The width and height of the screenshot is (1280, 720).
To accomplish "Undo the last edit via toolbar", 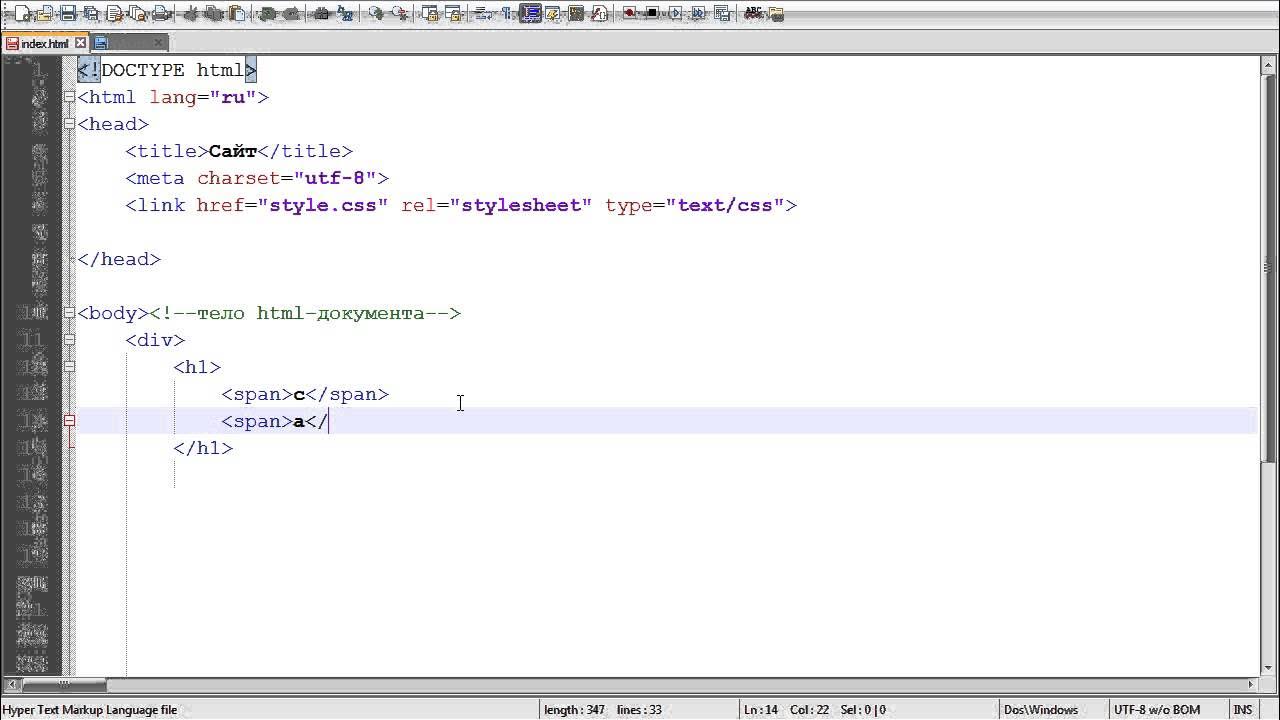I will coord(267,14).
